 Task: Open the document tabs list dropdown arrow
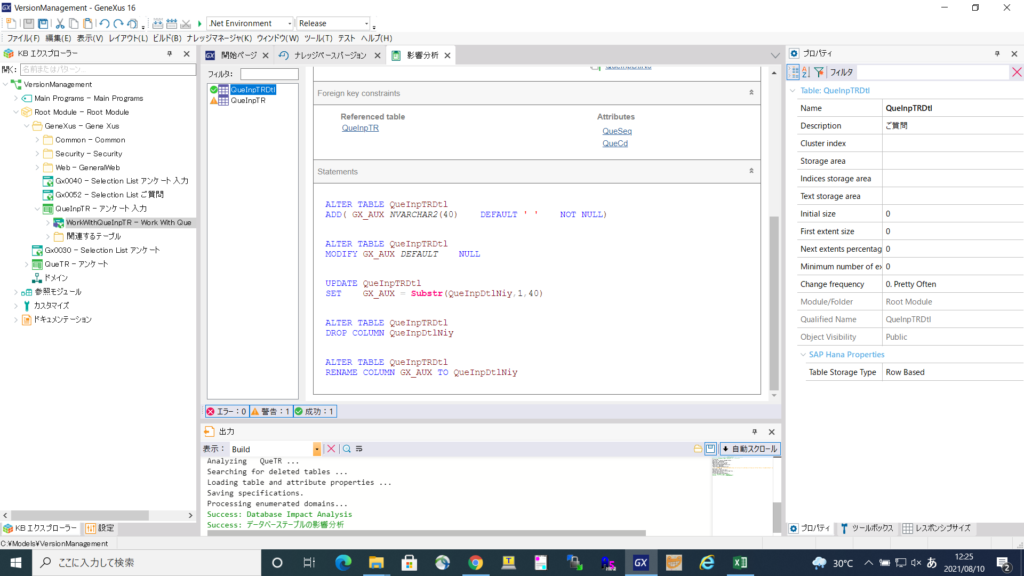pyautogui.click(x=775, y=56)
